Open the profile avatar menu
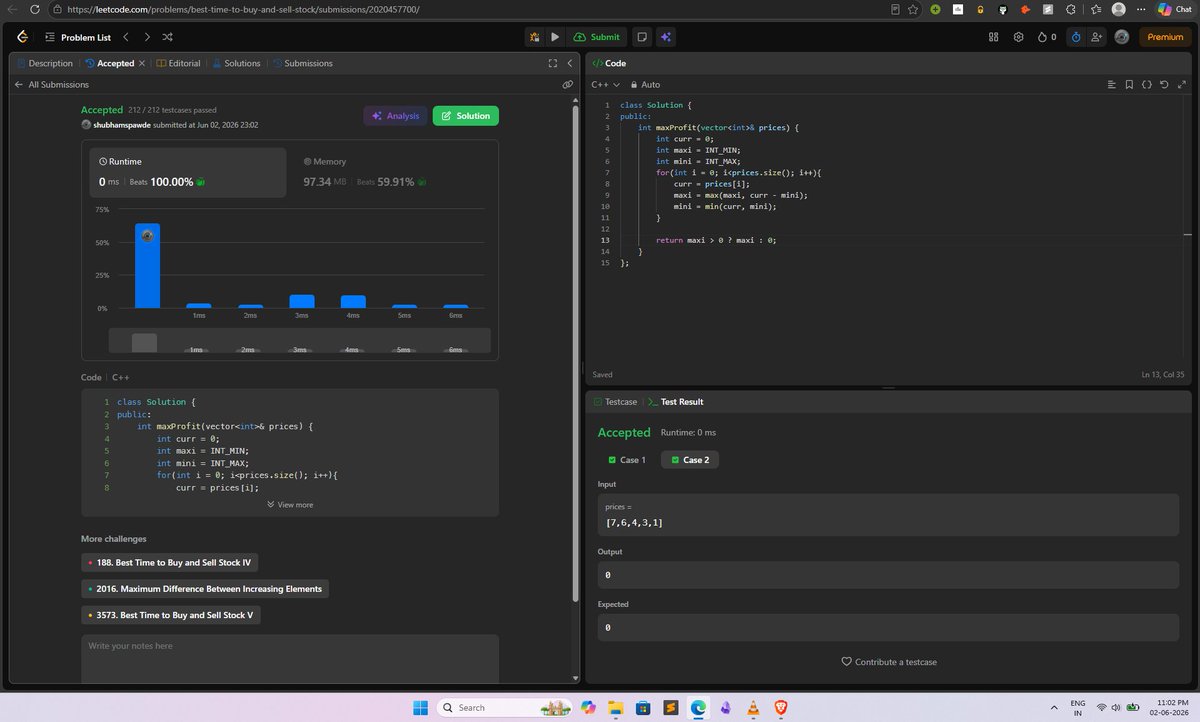Image resolution: width=1200 pixels, height=722 pixels. (1122, 37)
